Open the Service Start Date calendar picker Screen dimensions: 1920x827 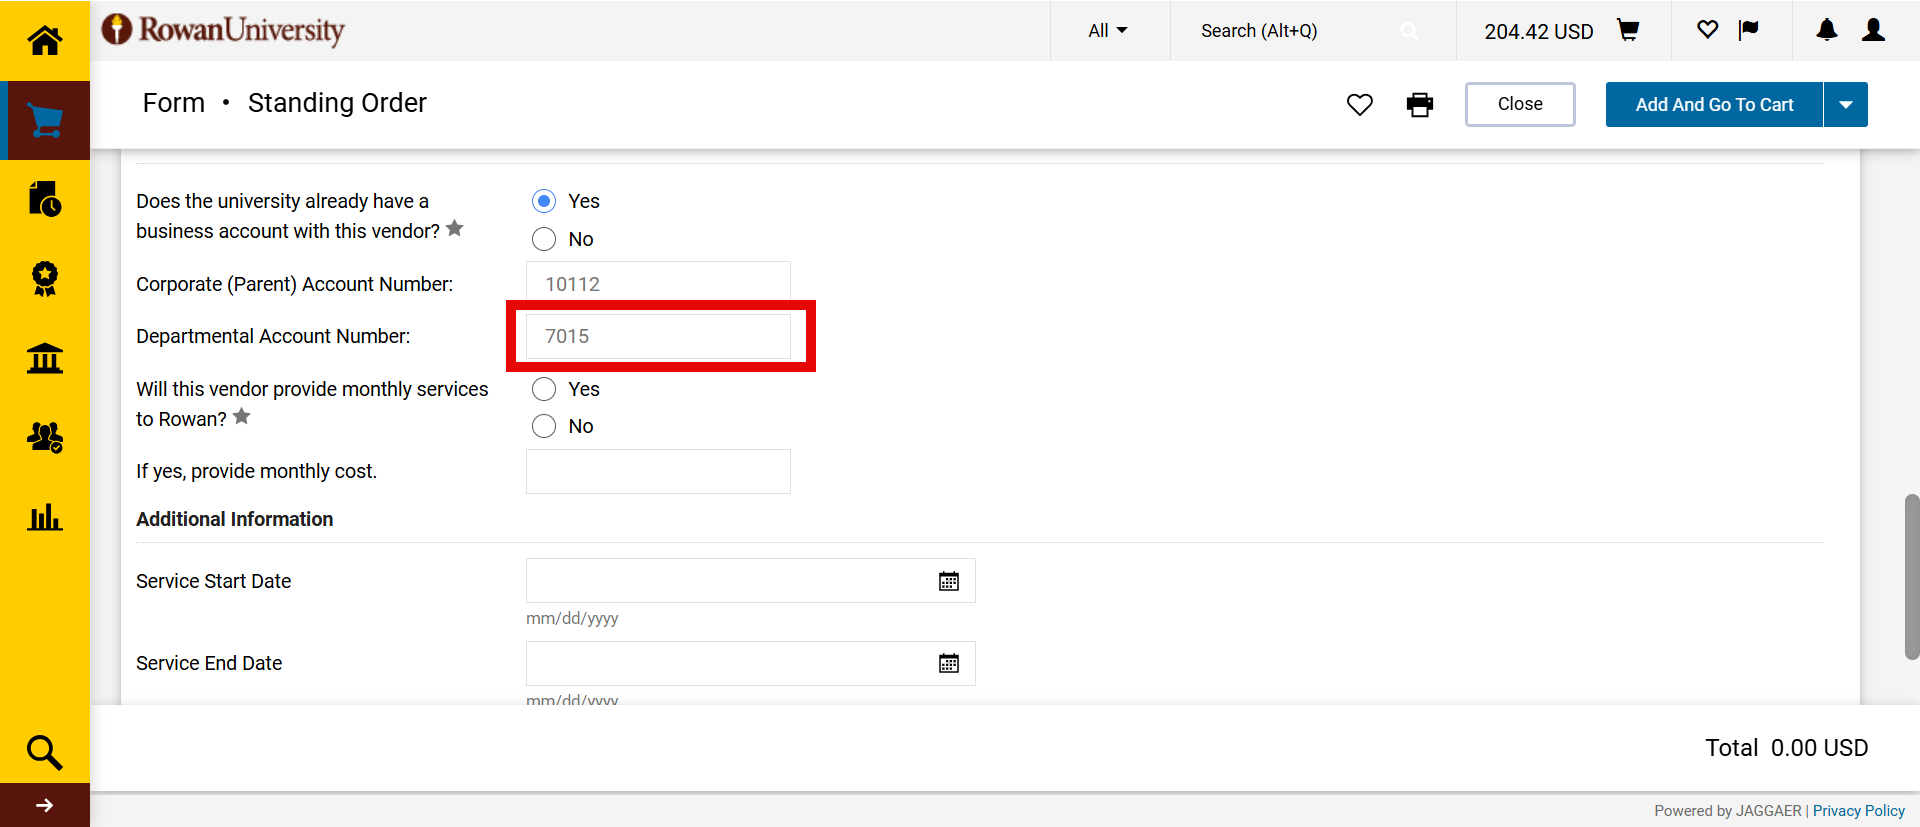(x=949, y=581)
